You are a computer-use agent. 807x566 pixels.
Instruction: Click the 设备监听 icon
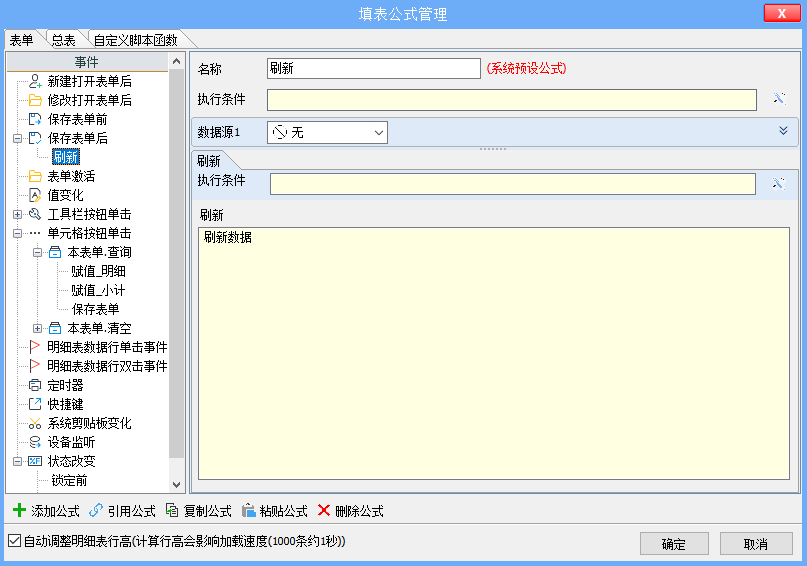(x=35, y=442)
